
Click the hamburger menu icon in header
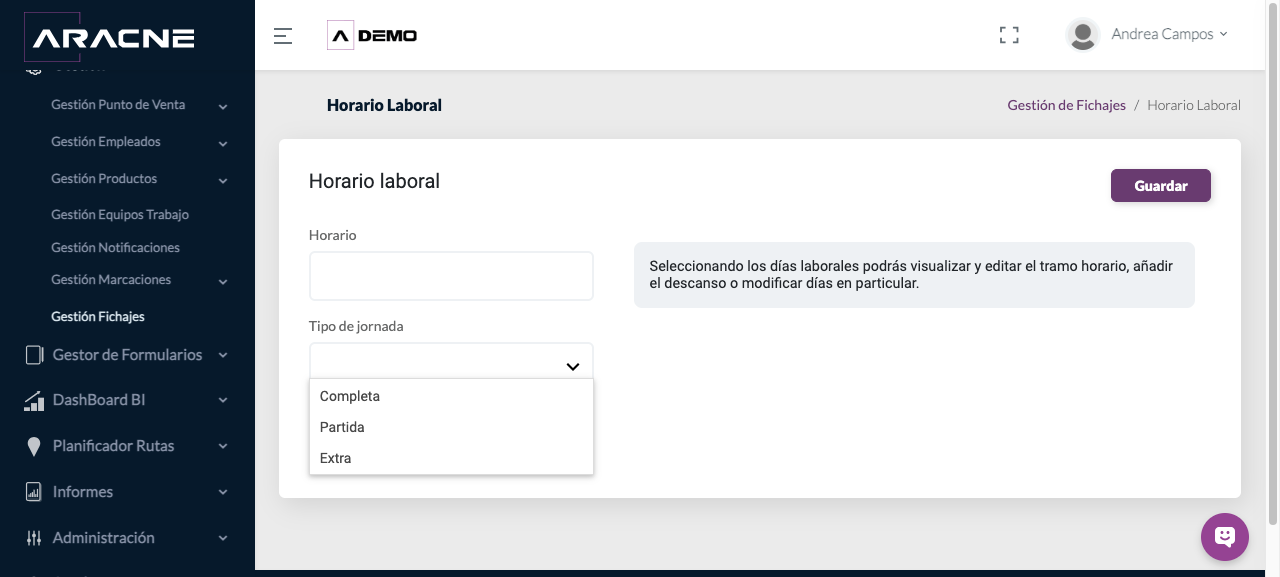(283, 36)
